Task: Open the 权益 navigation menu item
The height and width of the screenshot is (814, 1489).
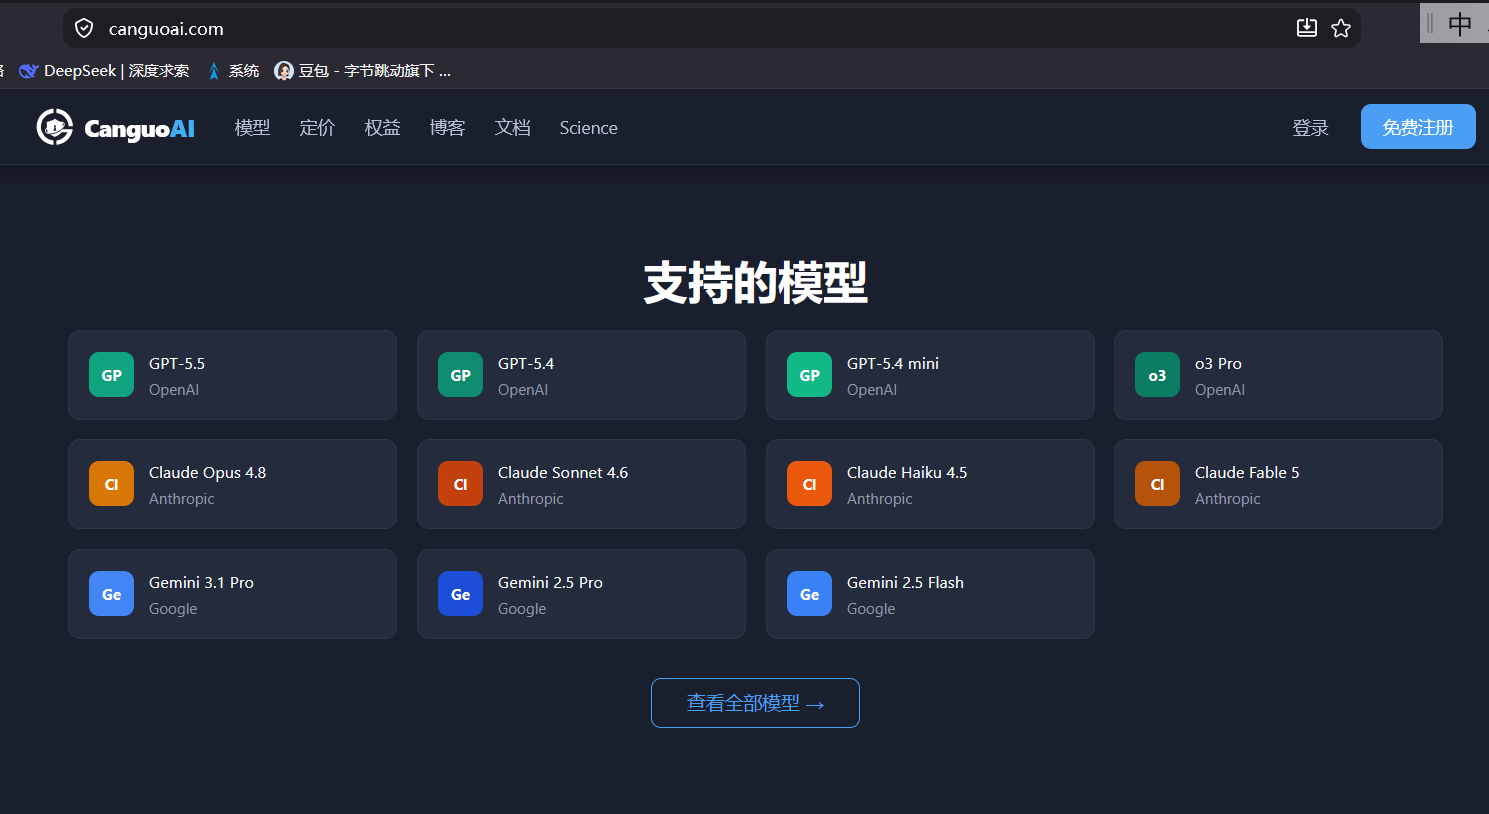Action: 382,127
